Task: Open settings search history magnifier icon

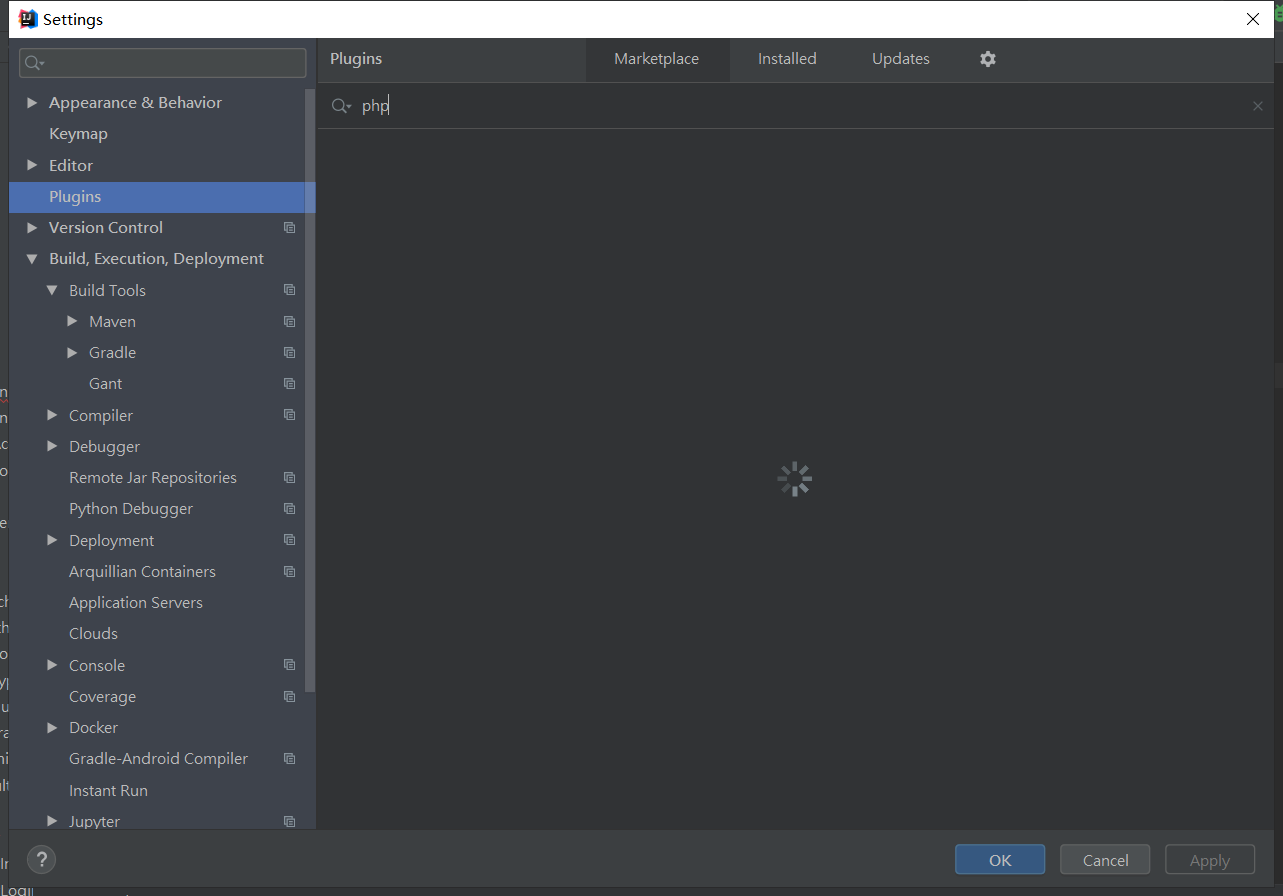Action: tap(35, 63)
